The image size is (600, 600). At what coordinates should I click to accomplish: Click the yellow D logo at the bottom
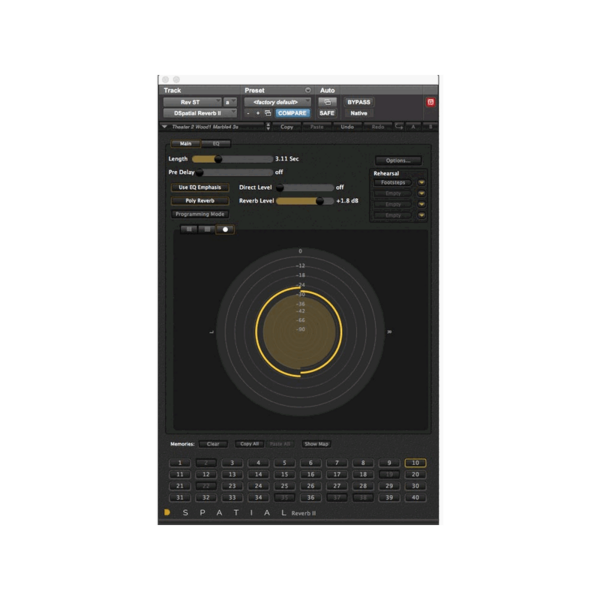(167, 512)
